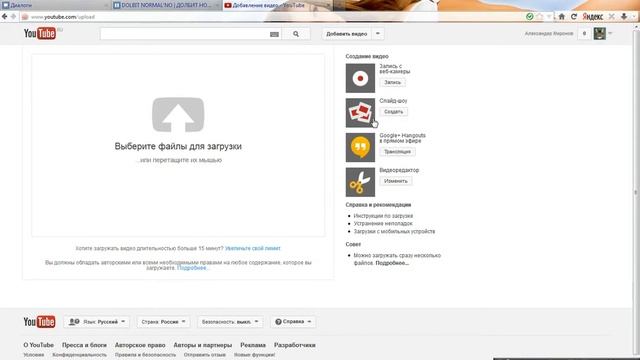Open the Пресса и блоги footer link
The image size is (640, 360).
(x=84, y=345)
